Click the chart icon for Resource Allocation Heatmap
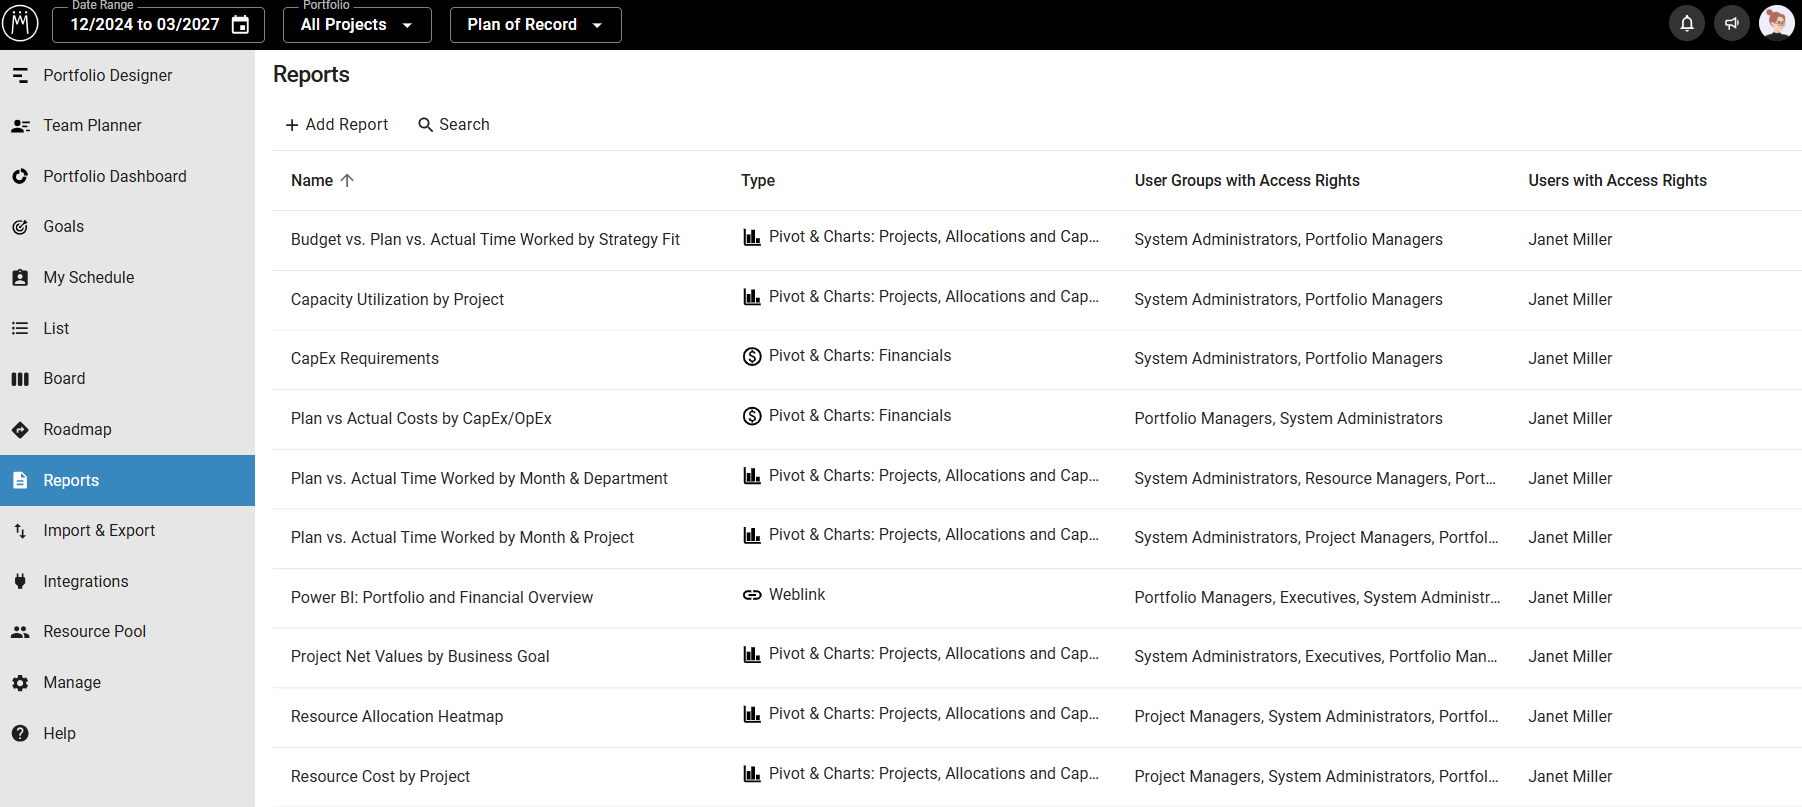 (x=752, y=714)
